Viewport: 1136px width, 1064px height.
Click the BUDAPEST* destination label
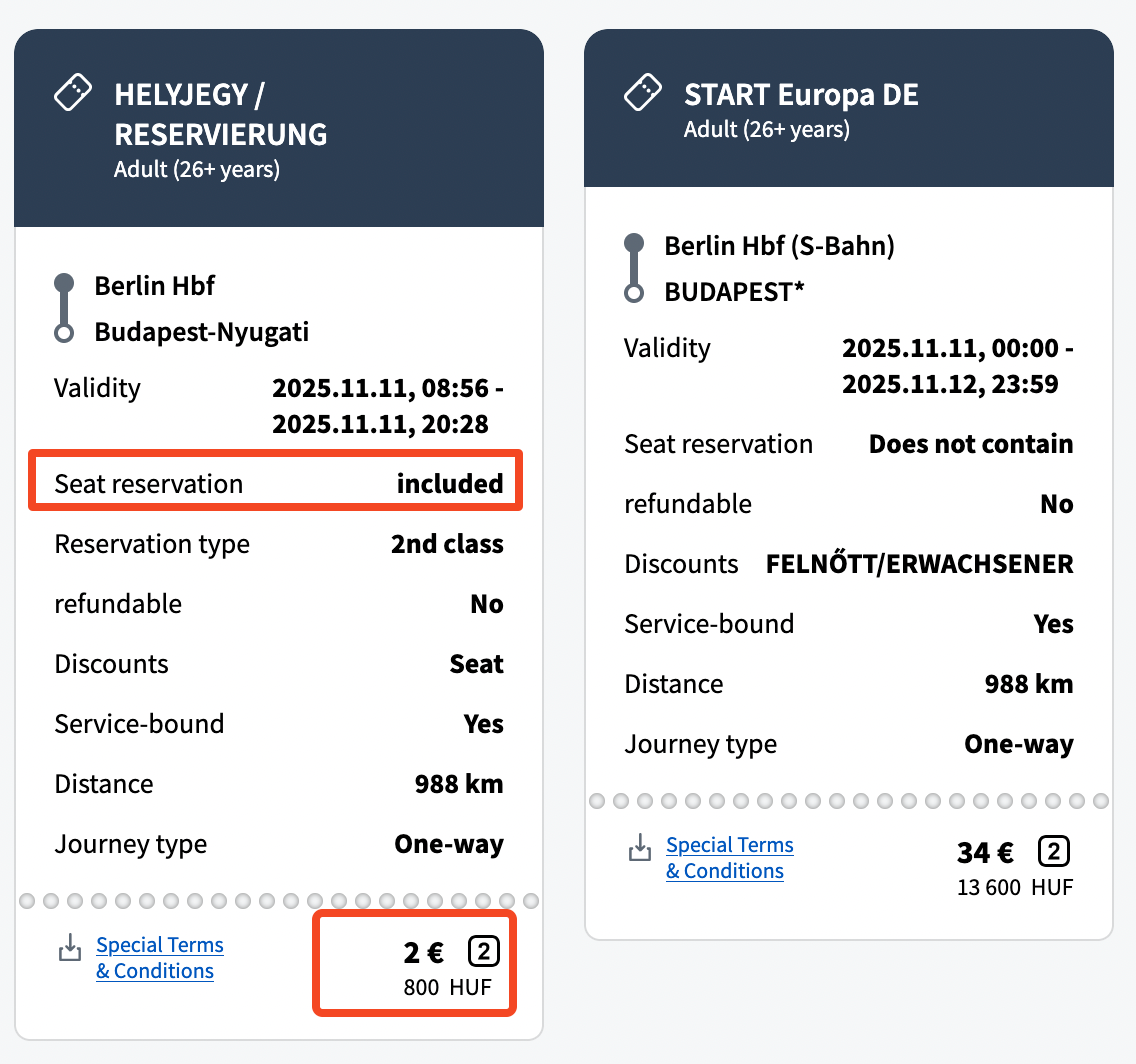pyautogui.click(x=734, y=292)
